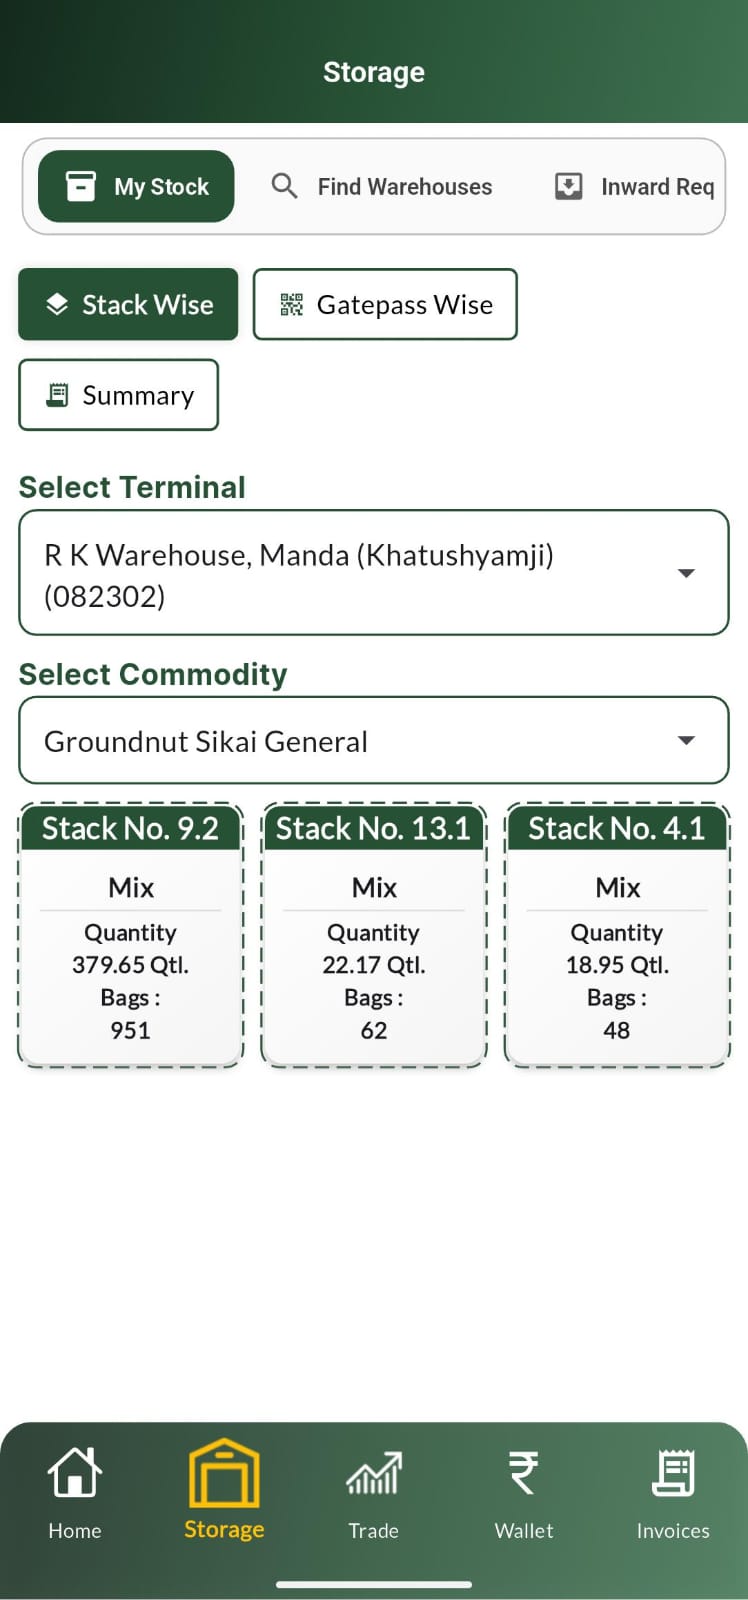Switch to Gatepass Wise view
Screen dimensions: 748x1600
coord(385,305)
